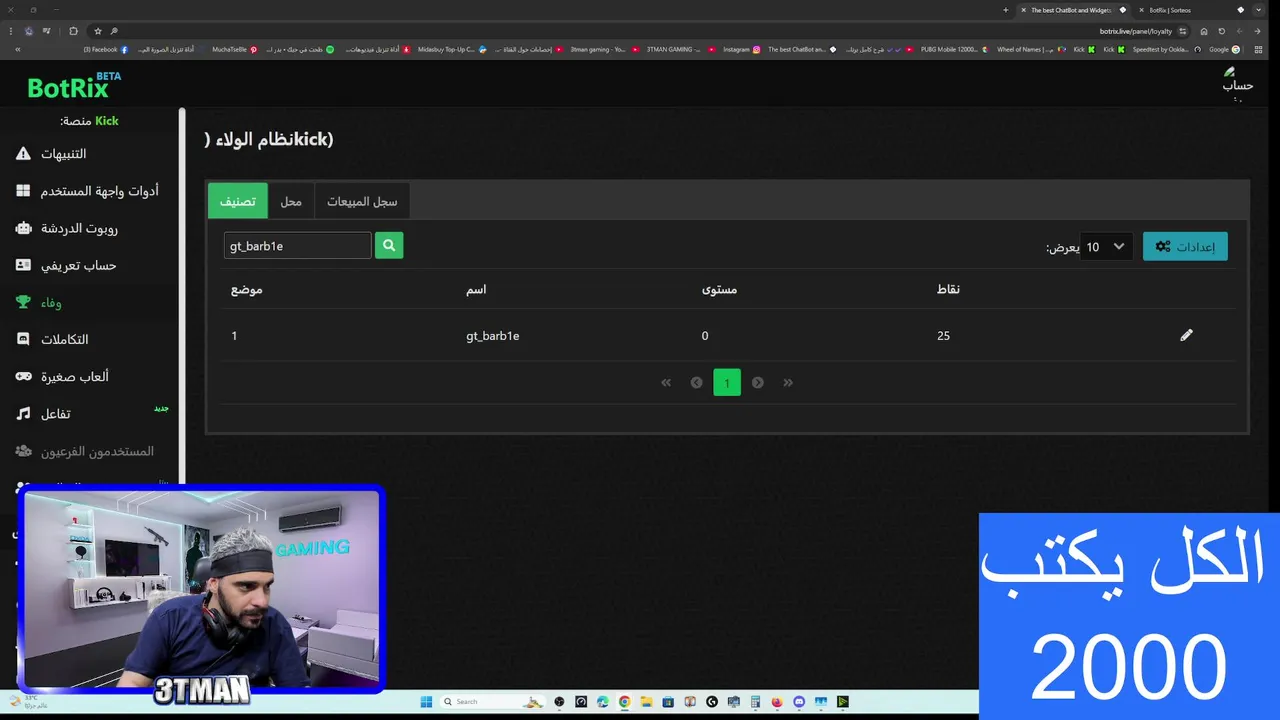Click the مستوى level column header
The width and height of the screenshot is (1280, 720).
(x=719, y=289)
